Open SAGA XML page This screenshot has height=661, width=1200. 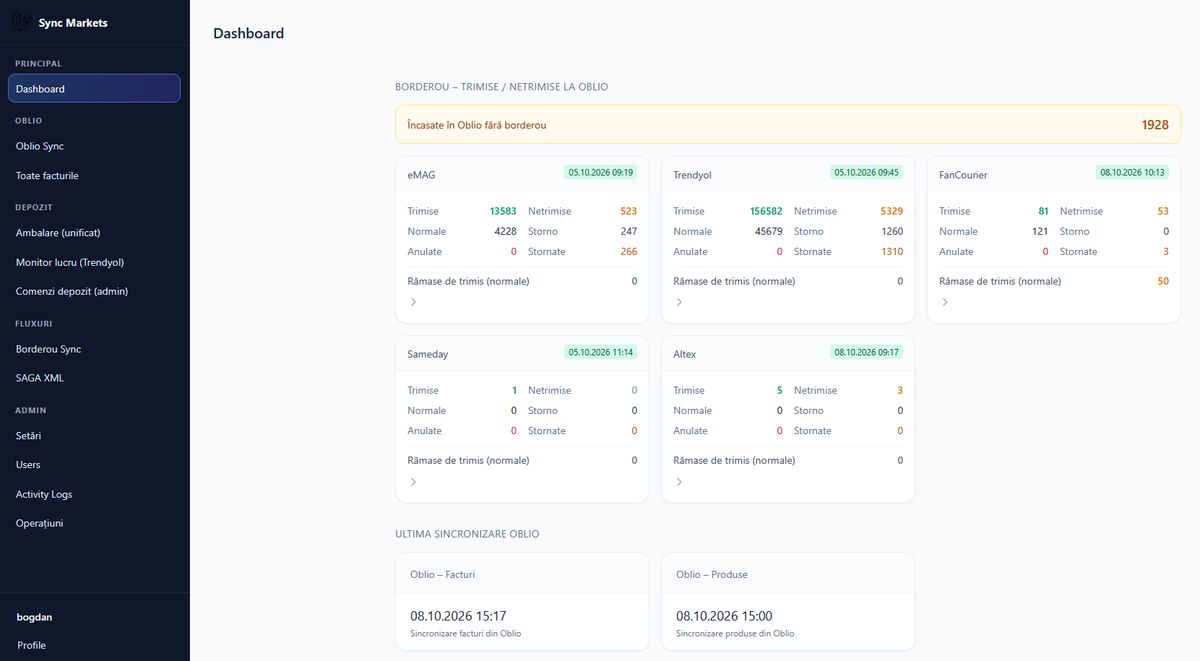tap(94, 378)
